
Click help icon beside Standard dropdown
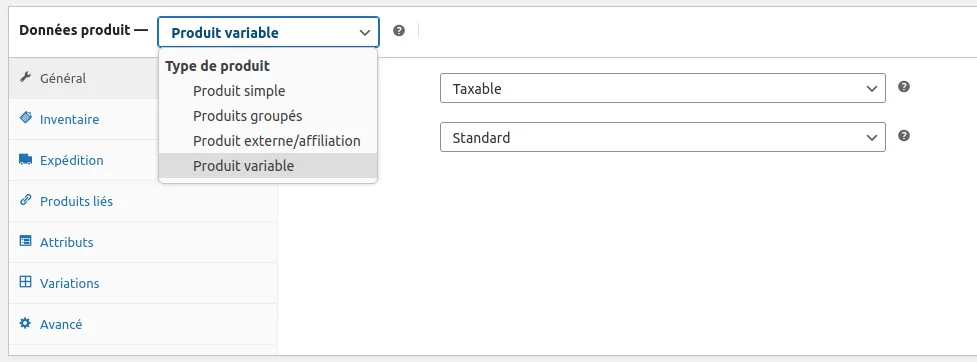click(904, 136)
